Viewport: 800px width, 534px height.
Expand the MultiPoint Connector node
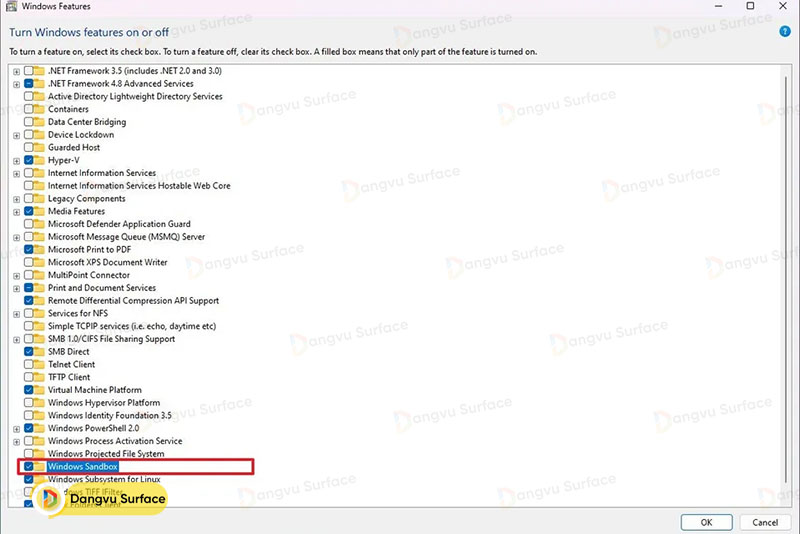(16, 275)
